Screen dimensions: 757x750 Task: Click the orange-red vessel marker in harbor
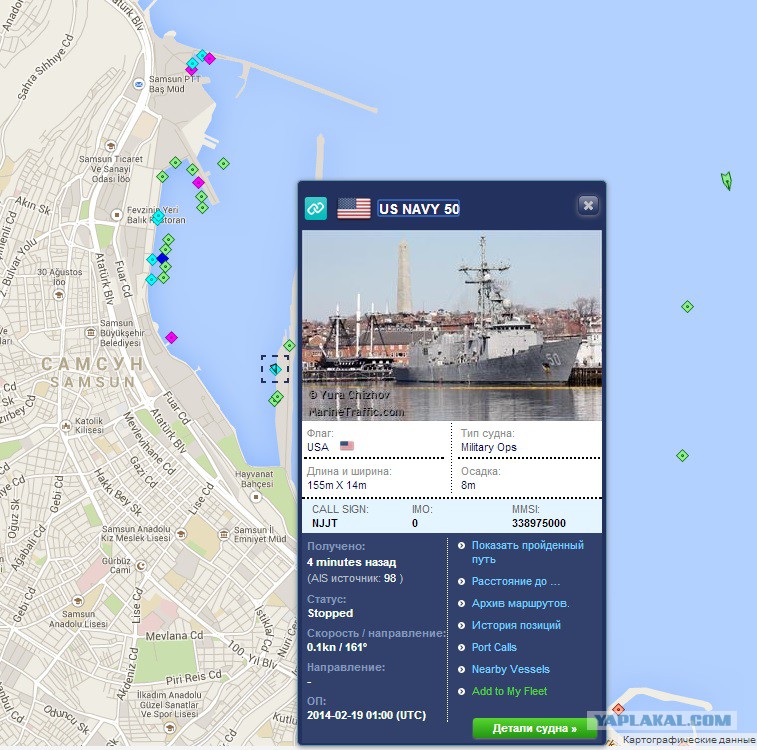pos(618,709)
